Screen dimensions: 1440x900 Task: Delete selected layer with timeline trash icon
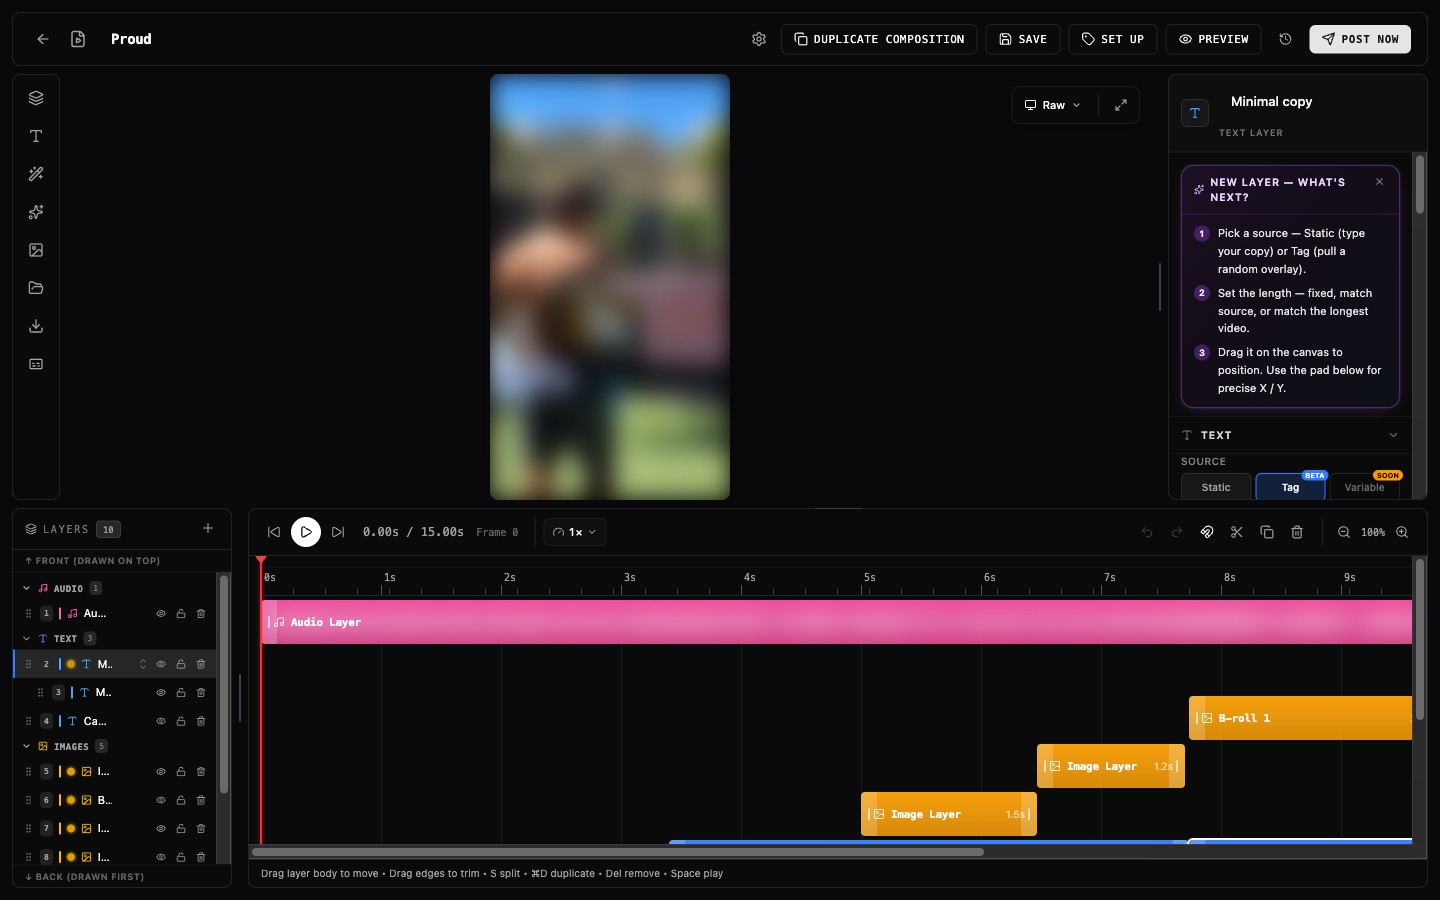tap(1297, 532)
